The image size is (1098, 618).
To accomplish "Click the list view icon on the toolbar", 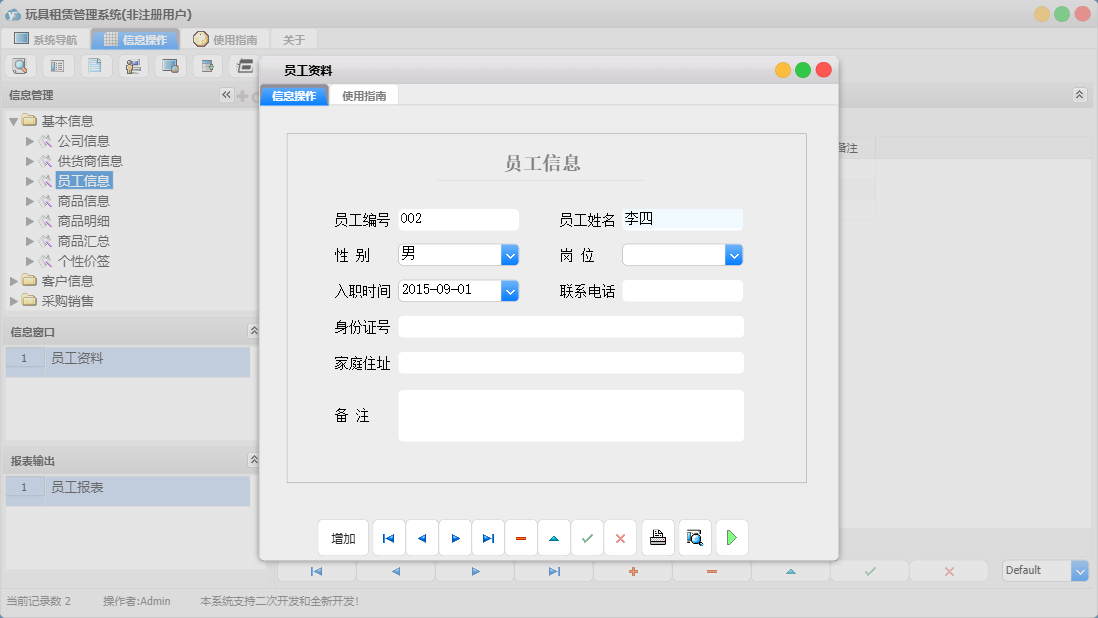I will [57, 65].
